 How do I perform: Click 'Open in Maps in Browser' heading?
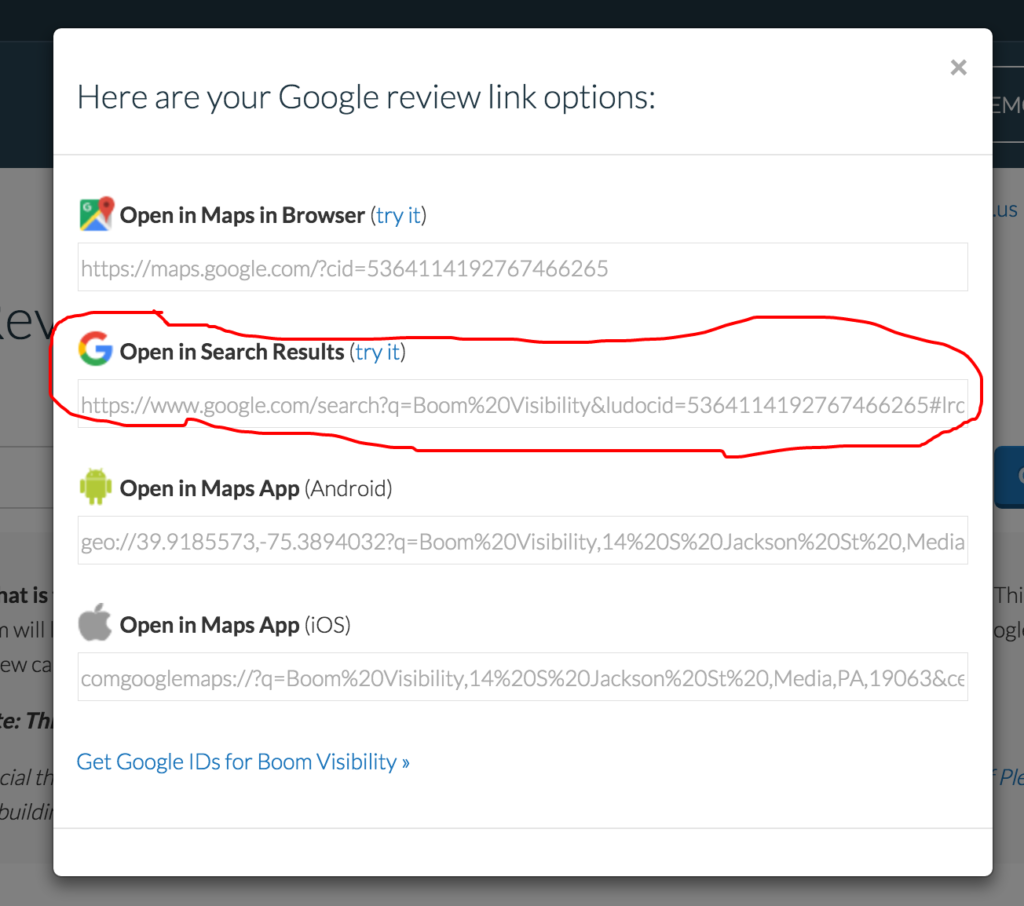(242, 215)
